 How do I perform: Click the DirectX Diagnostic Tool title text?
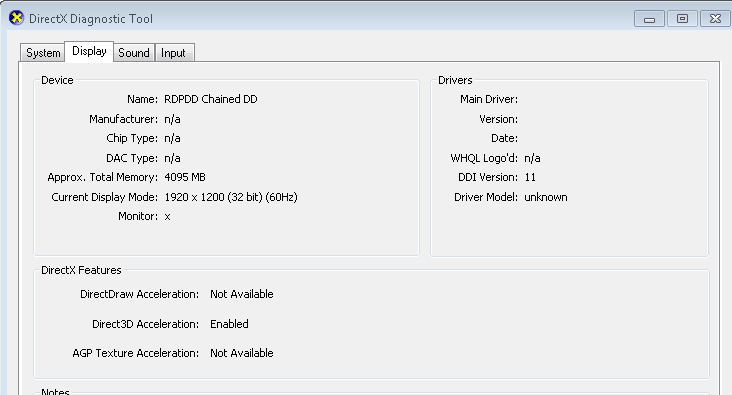pos(91,19)
